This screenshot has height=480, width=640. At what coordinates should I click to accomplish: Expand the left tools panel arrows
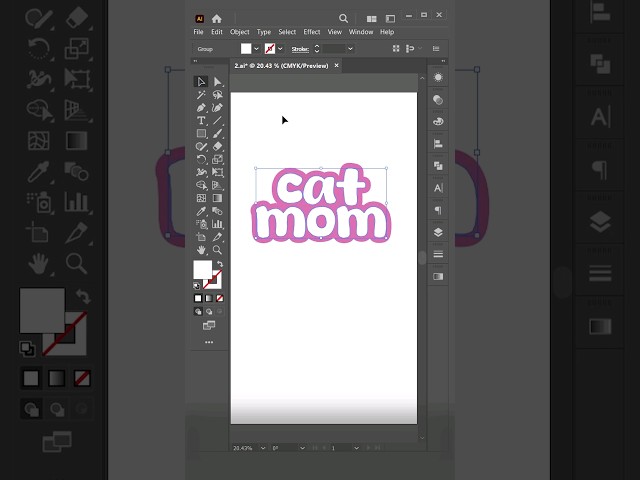coord(195,61)
